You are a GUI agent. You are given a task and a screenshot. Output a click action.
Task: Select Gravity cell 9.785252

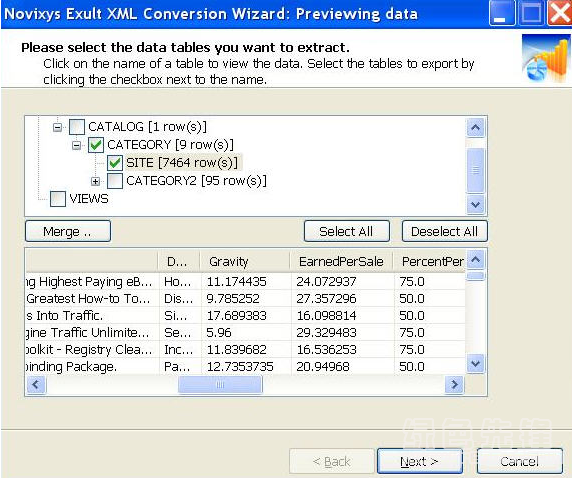(246, 298)
